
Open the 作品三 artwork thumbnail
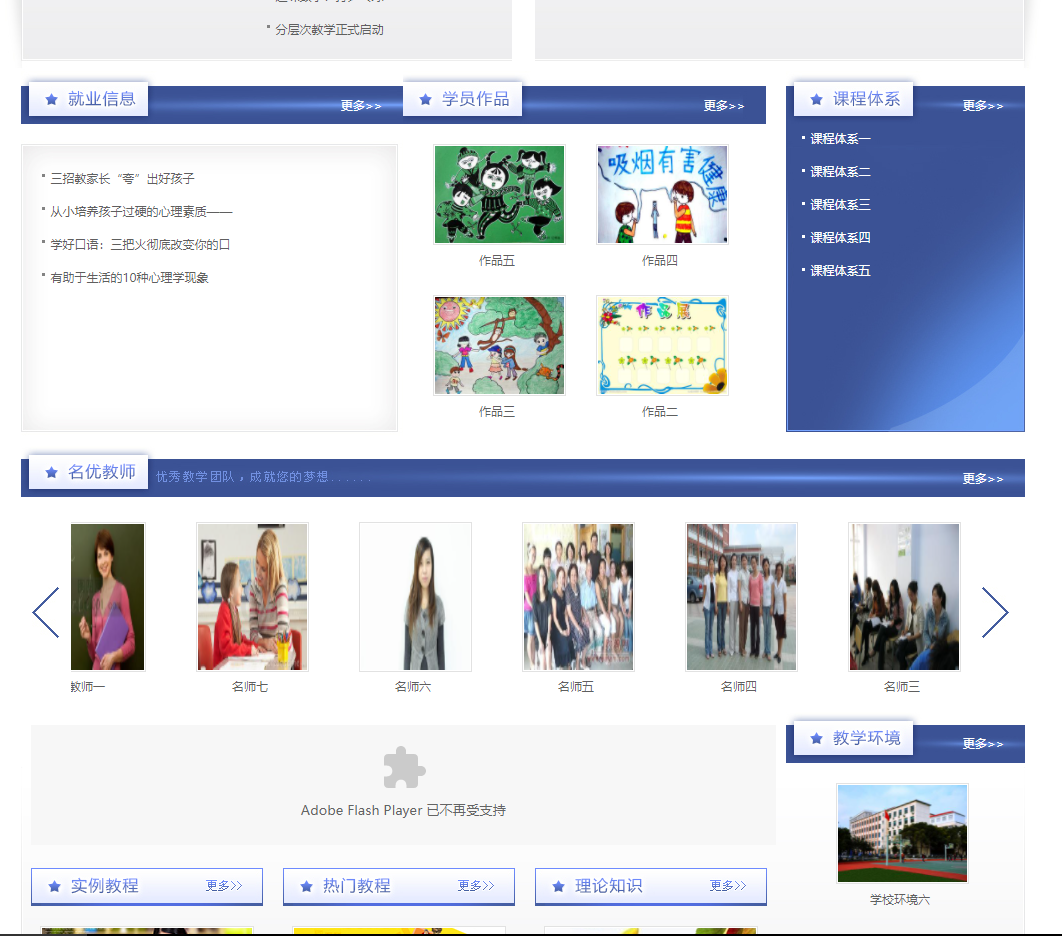point(500,345)
